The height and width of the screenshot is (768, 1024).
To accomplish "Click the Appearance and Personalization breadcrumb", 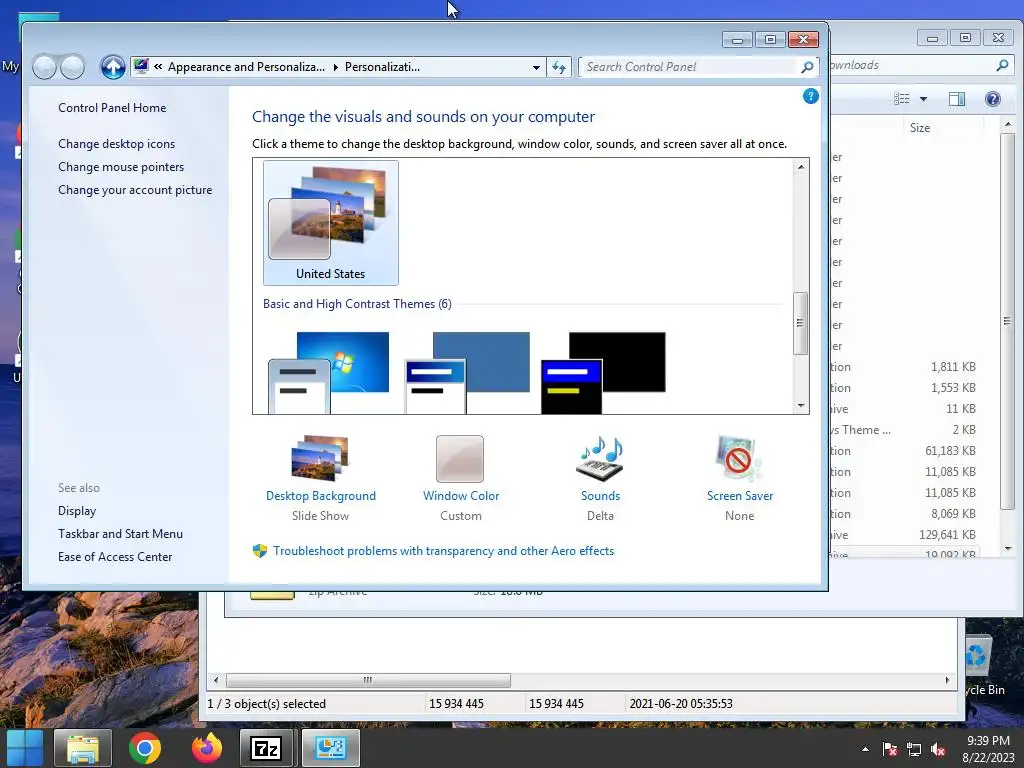I will point(246,67).
